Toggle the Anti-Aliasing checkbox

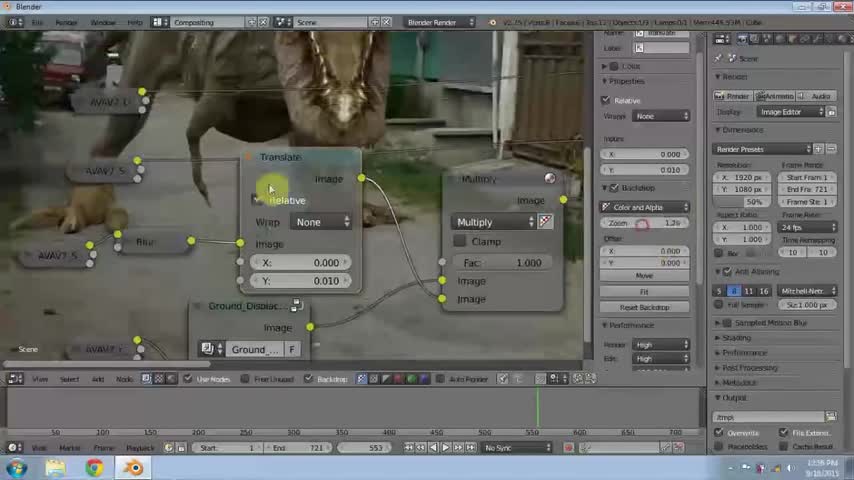tap(727, 271)
